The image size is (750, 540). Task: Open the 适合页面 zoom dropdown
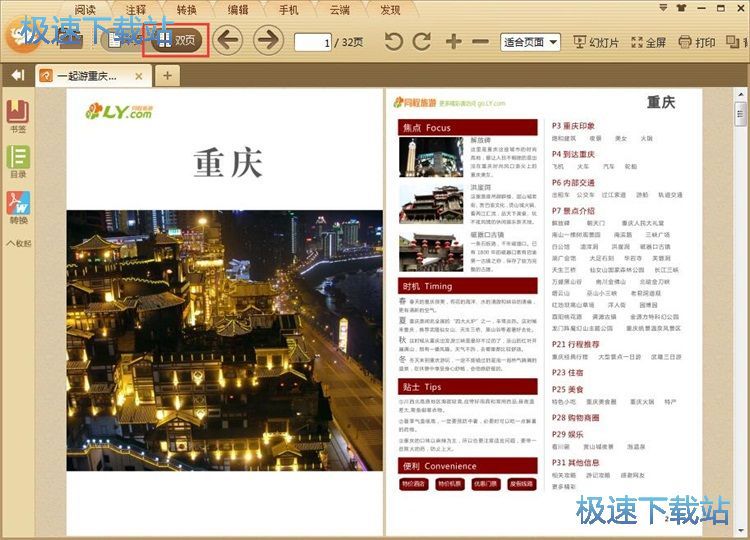pos(530,42)
